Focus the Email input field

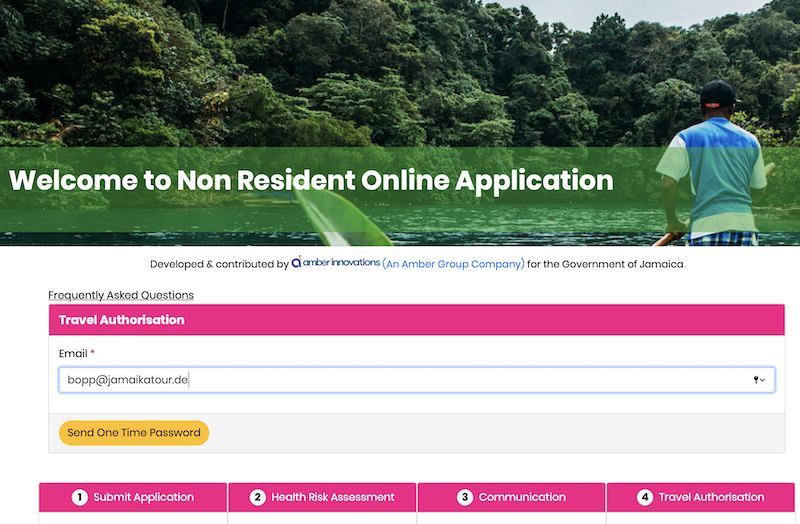pos(400,380)
